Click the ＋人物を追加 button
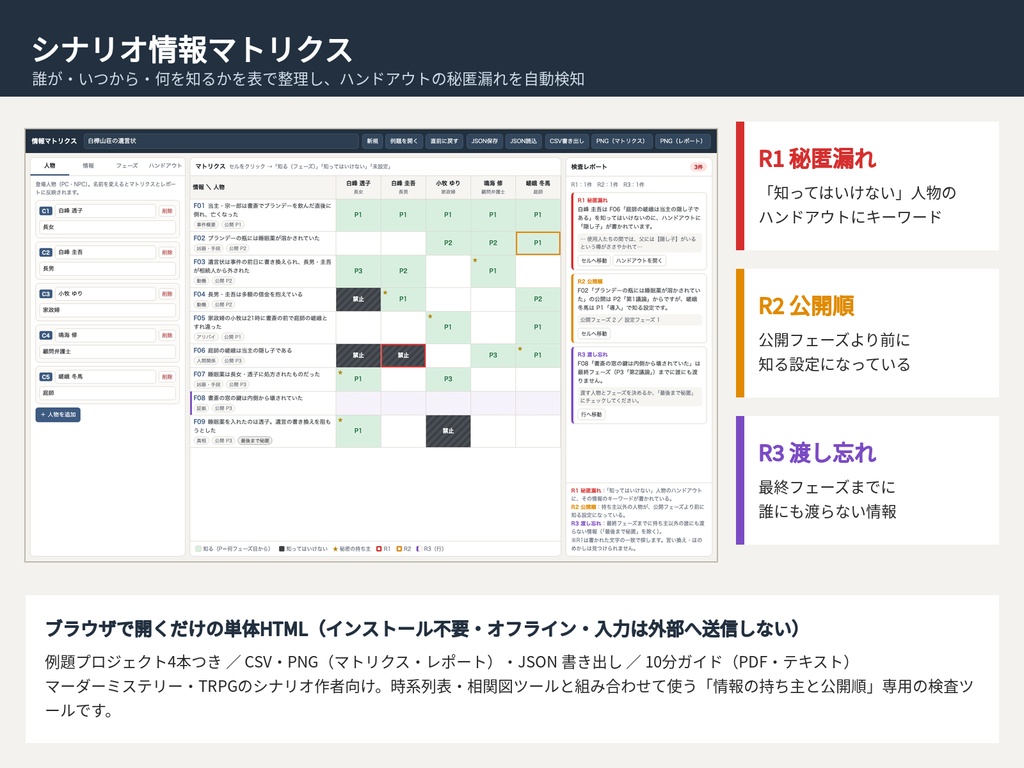Screen dimensions: 1024x768 (x=58, y=415)
